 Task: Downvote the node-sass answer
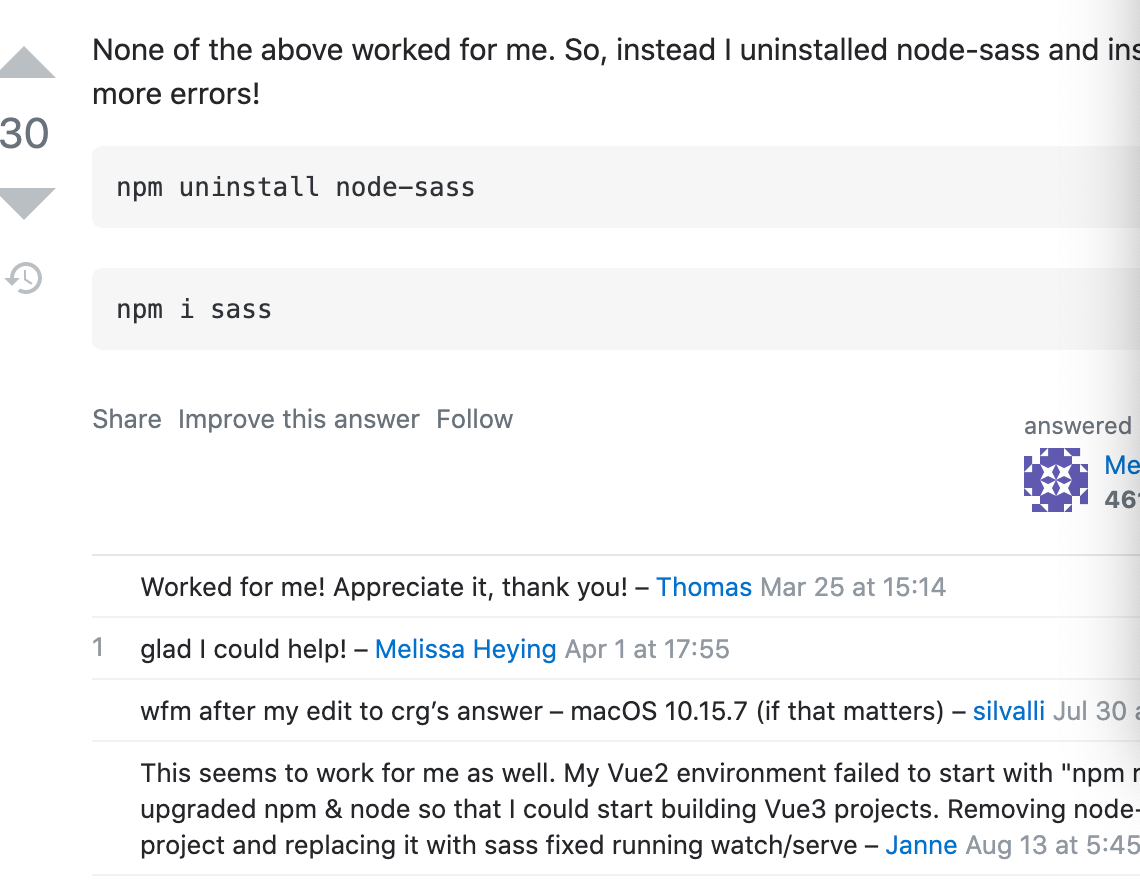point(27,203)
